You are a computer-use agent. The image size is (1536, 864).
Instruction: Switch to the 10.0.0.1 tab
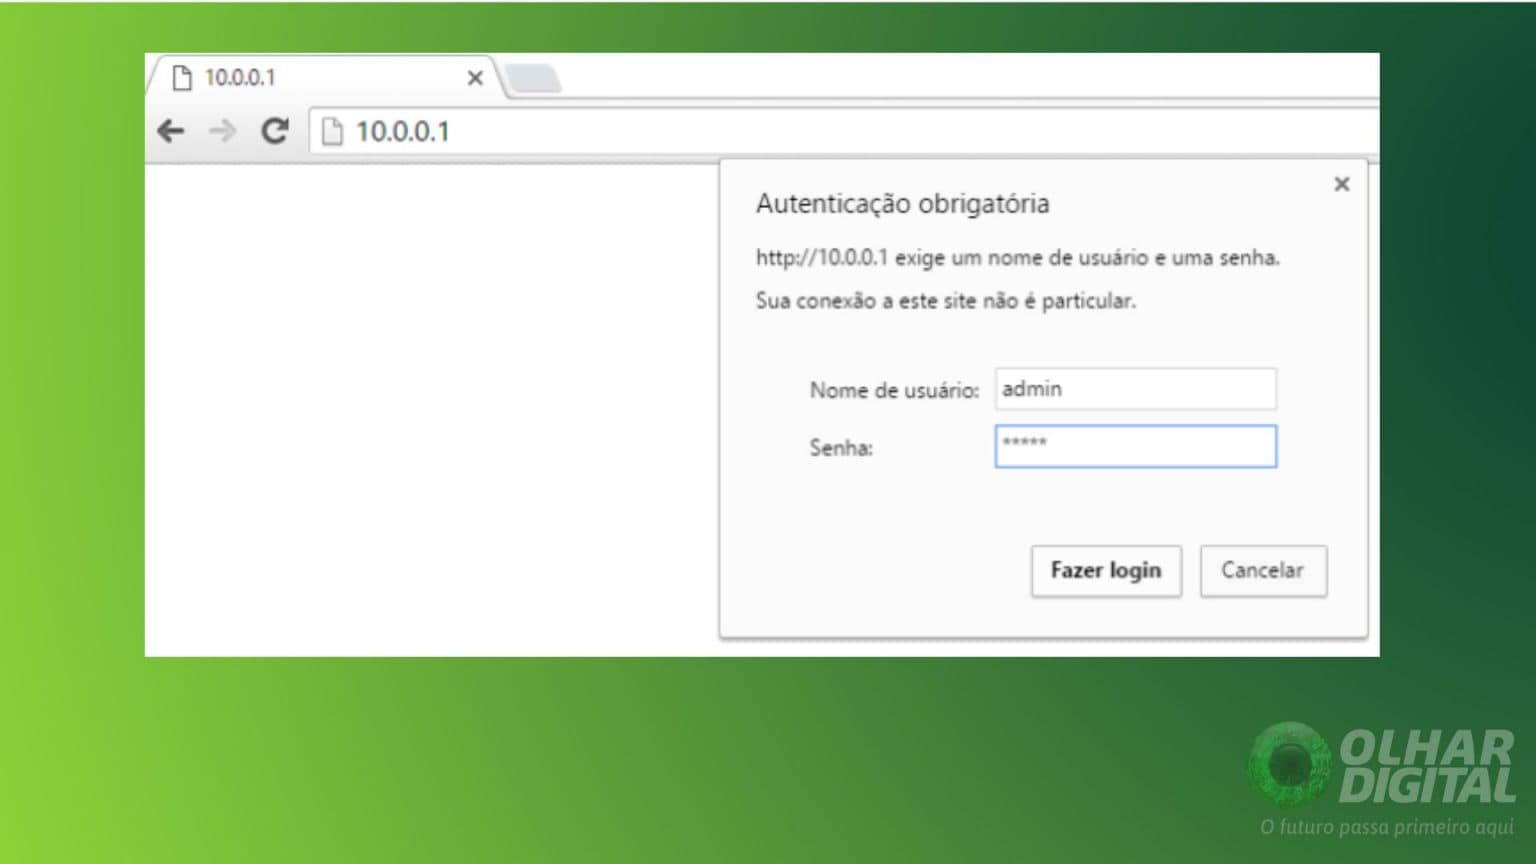tap(300, 77)
